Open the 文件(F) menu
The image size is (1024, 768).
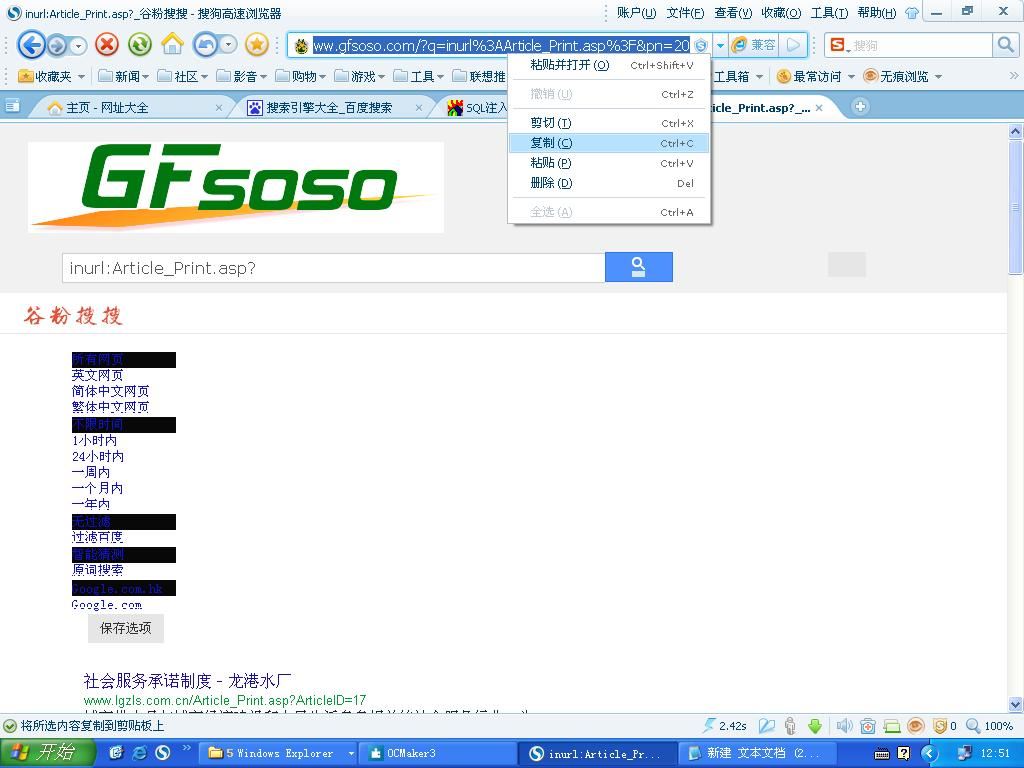[x=685, y=12]
